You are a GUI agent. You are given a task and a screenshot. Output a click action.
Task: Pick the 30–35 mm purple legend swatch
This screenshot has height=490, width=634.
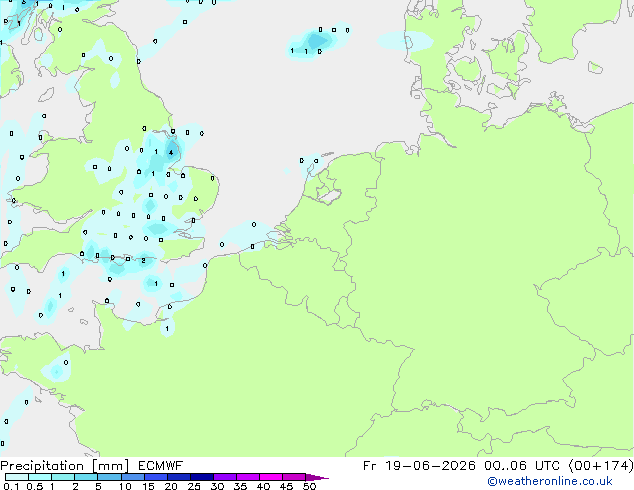click(225, 477)
